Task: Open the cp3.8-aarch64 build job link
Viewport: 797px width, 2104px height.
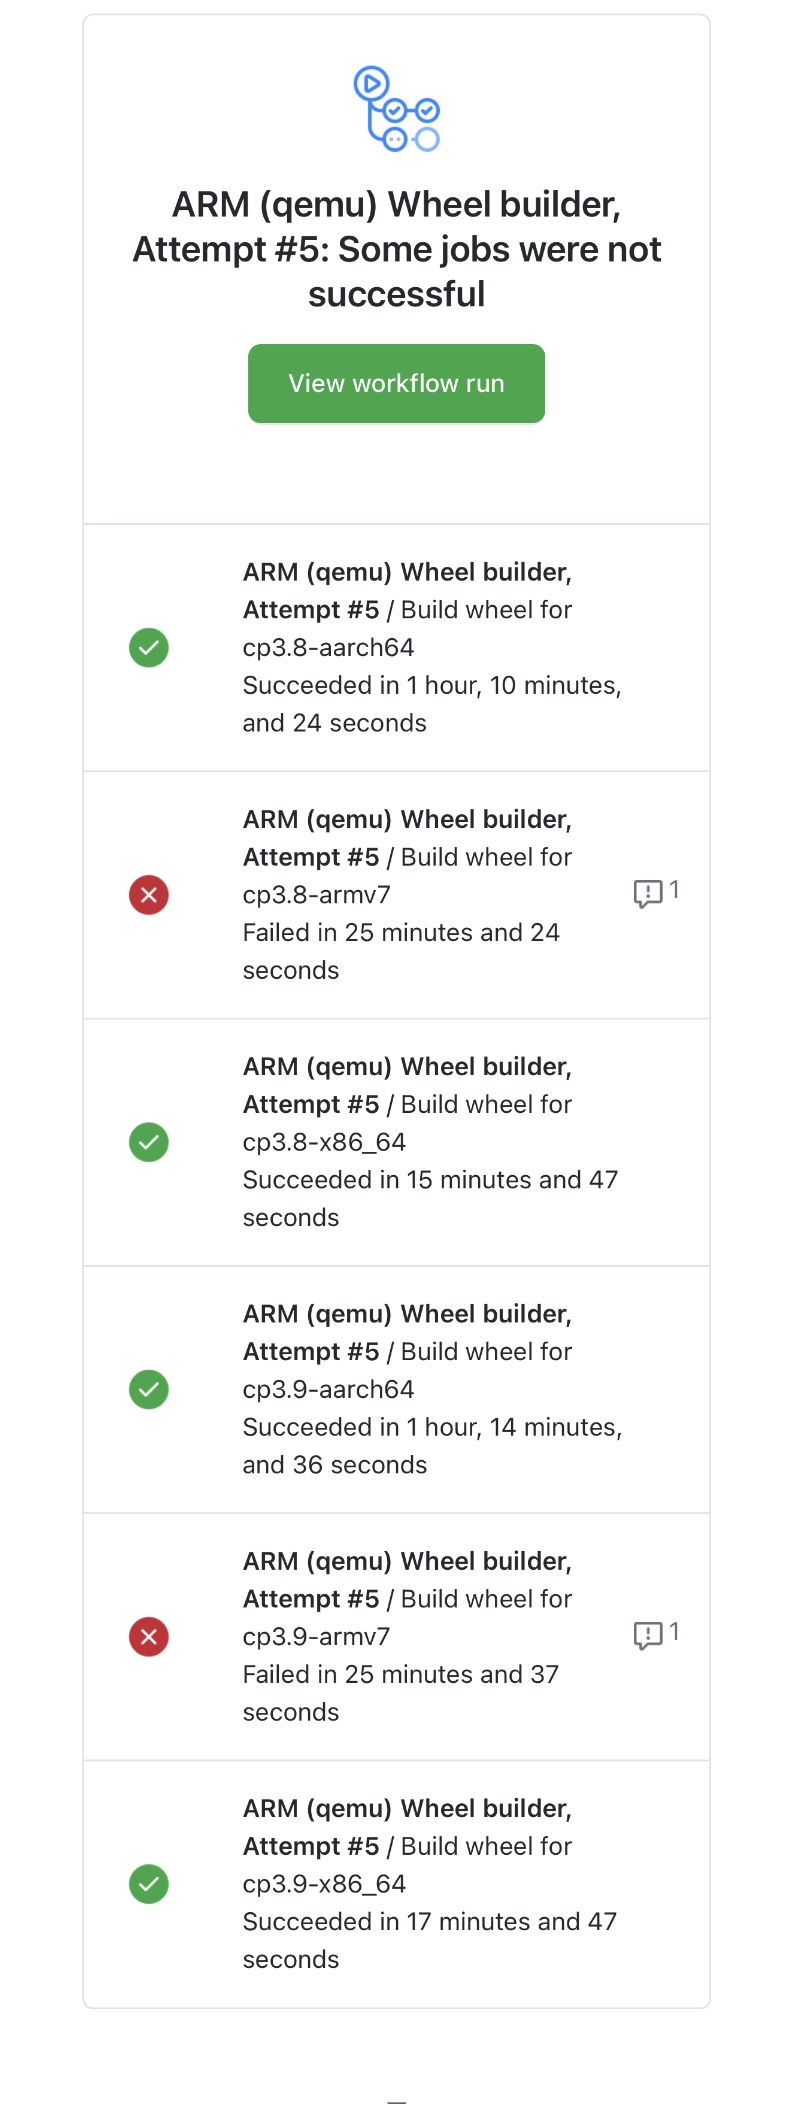Action: click(408, 609)
